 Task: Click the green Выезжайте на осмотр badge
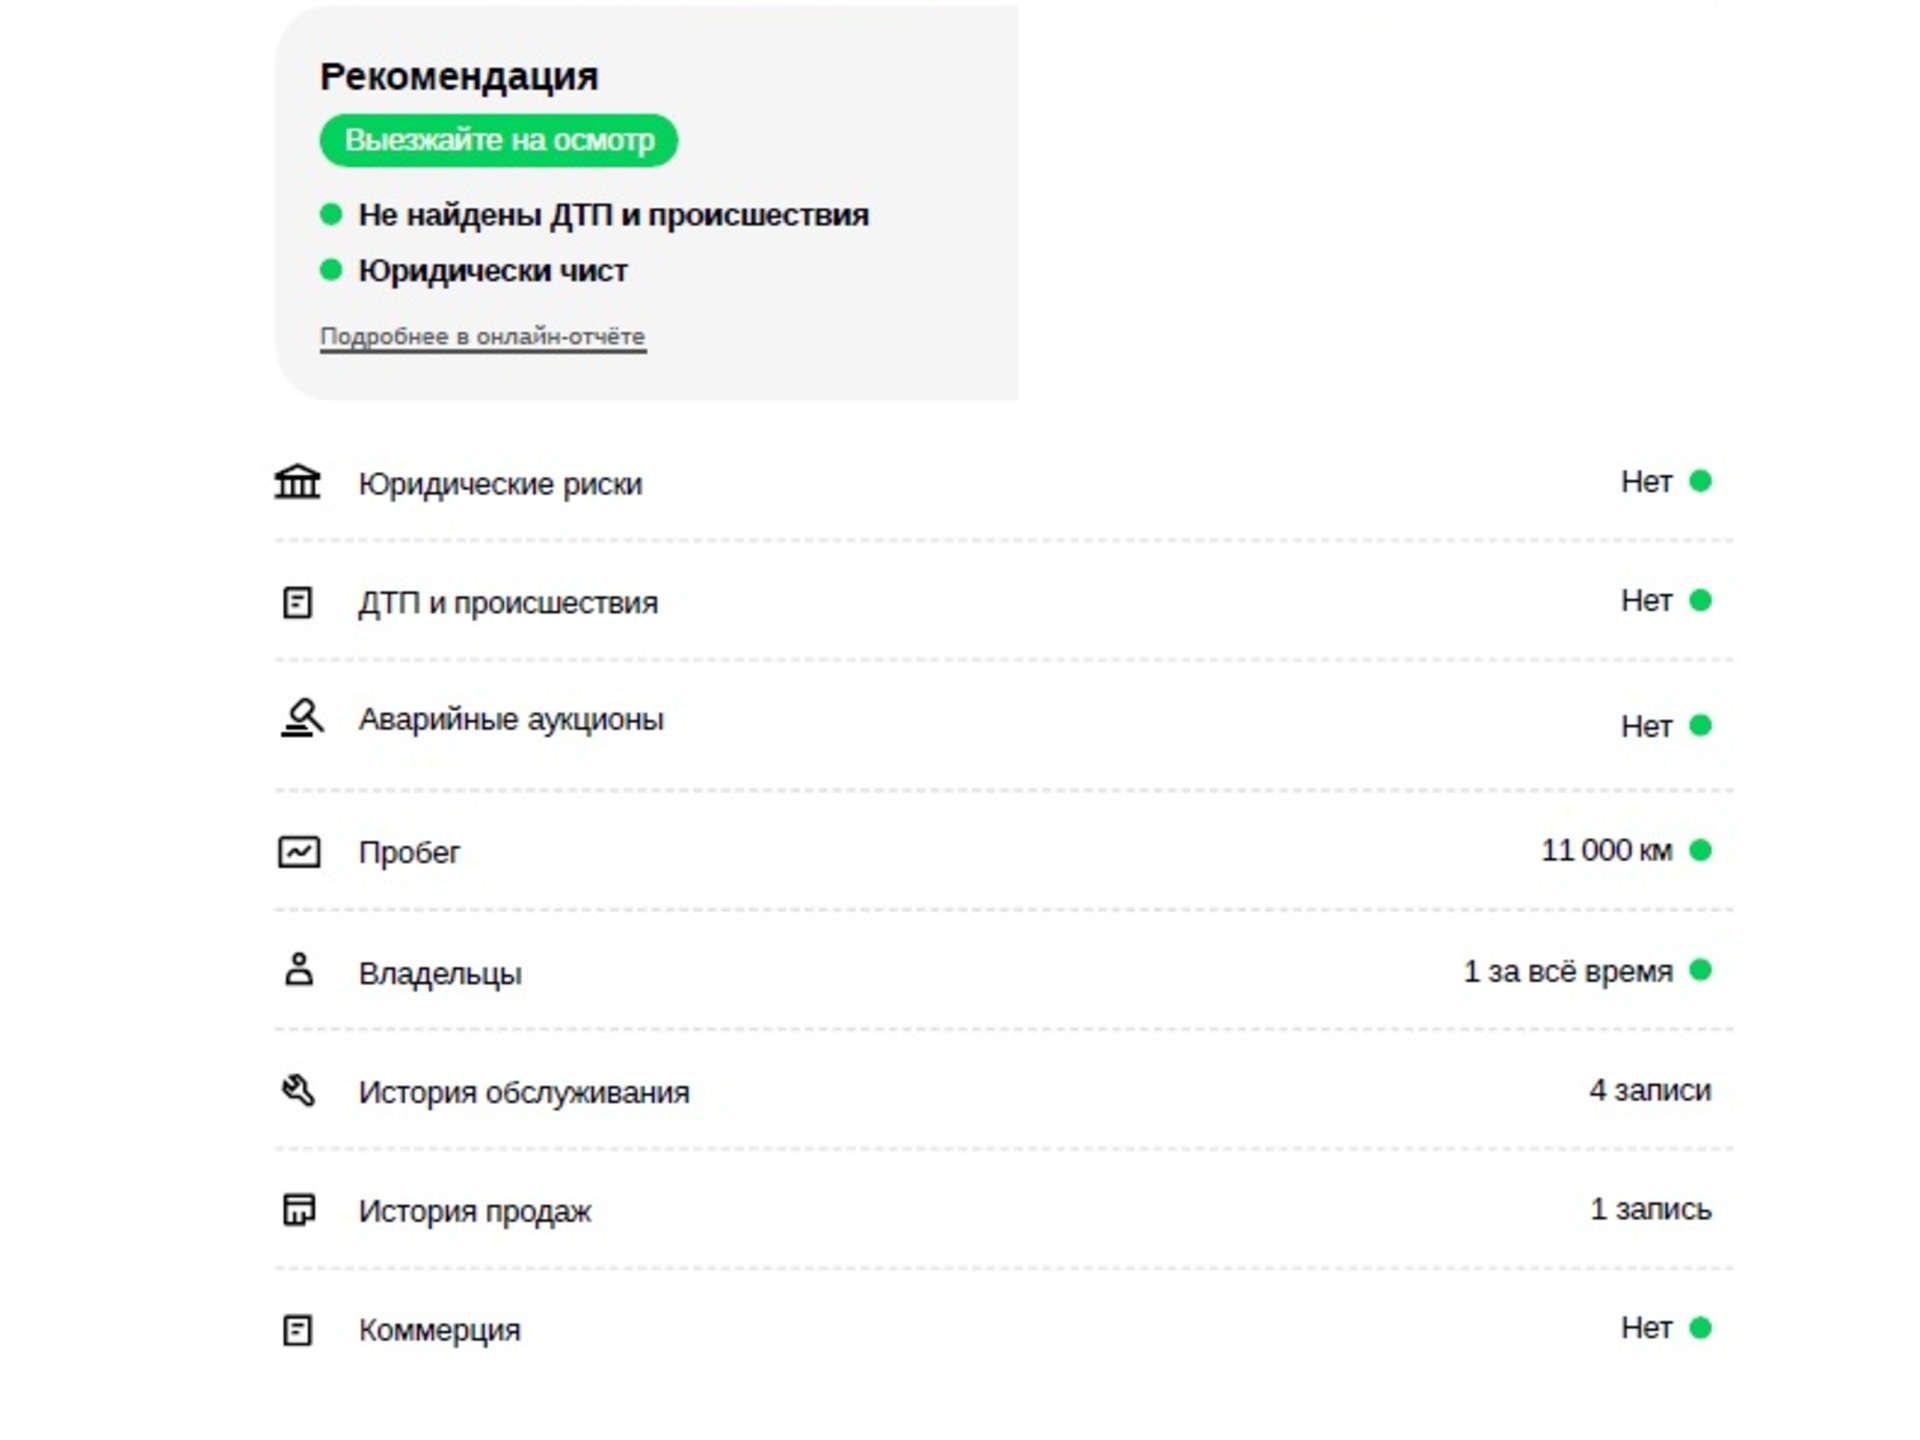tap(499, 140)
